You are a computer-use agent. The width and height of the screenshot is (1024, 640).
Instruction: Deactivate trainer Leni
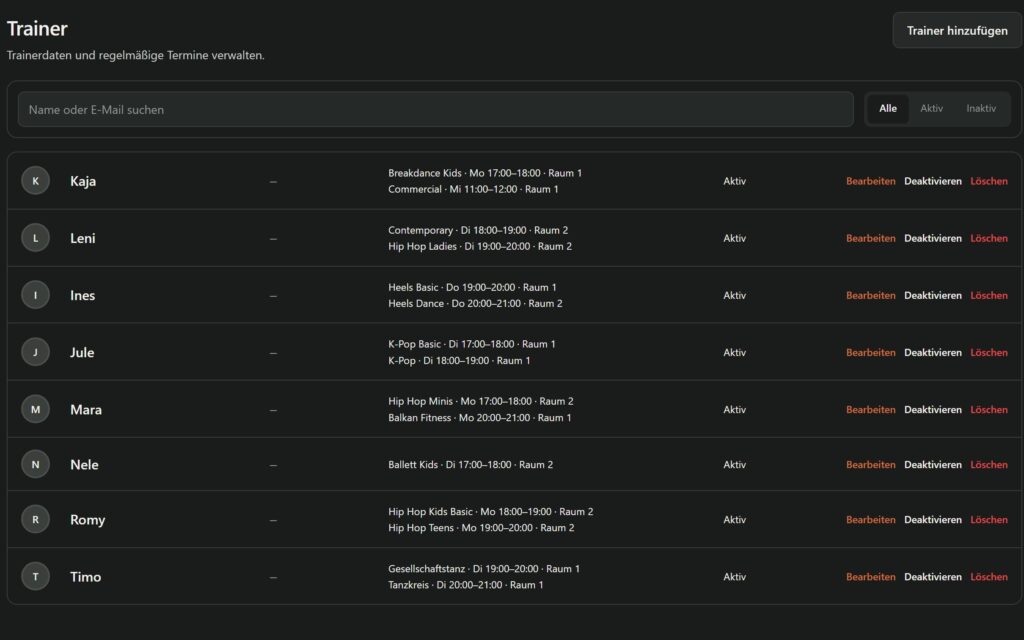pos(933,238)
